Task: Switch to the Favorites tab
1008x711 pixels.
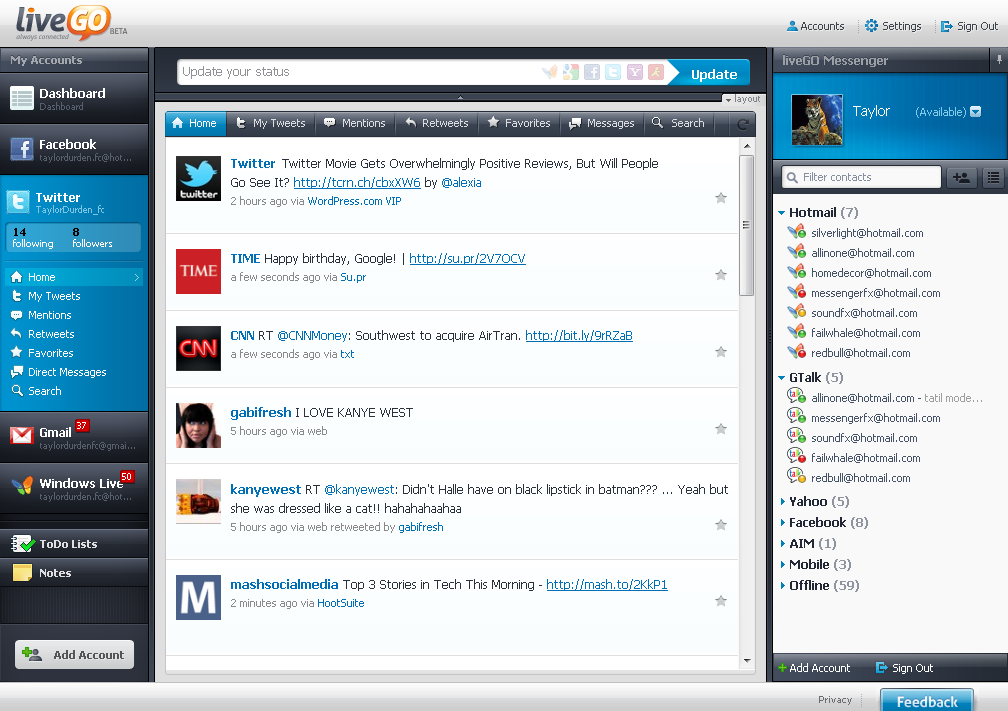Action: (x=519, y=123)
